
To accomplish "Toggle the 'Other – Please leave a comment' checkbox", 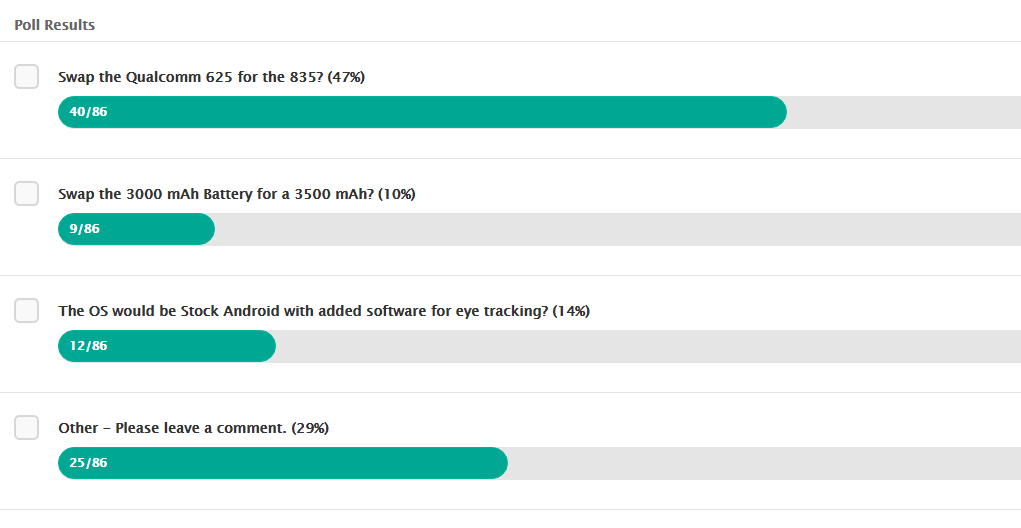I will tap(27, 428).
